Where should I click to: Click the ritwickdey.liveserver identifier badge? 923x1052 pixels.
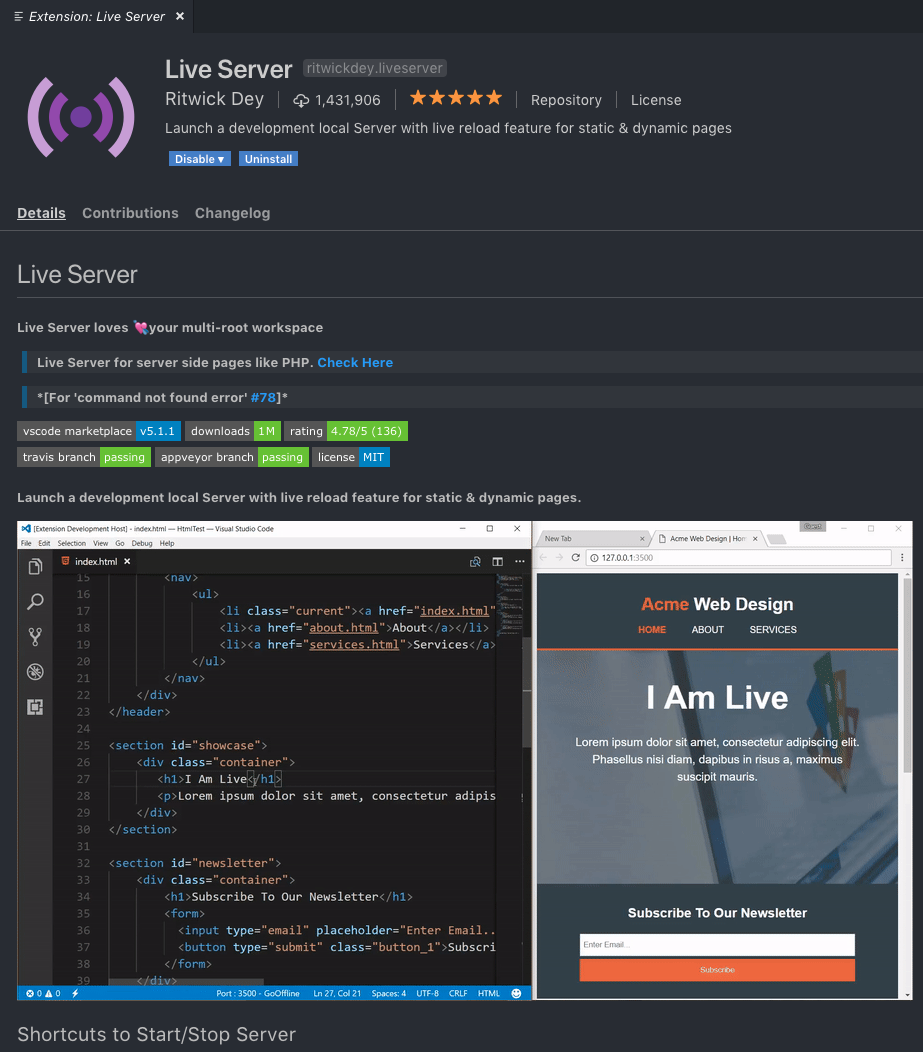[x=374, y=68]
